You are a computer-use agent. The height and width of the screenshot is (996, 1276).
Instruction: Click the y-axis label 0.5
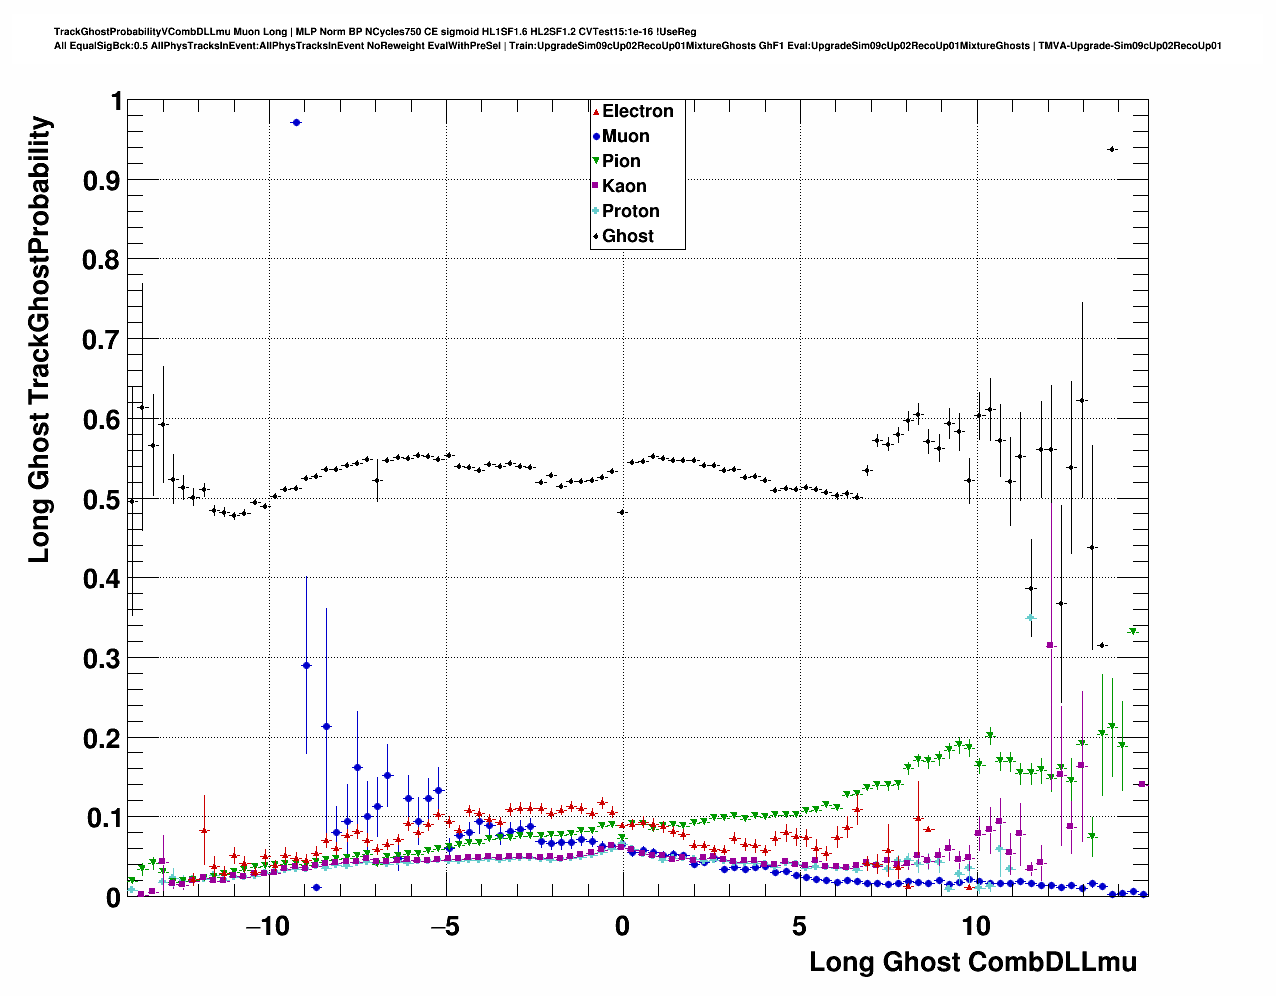100,499
